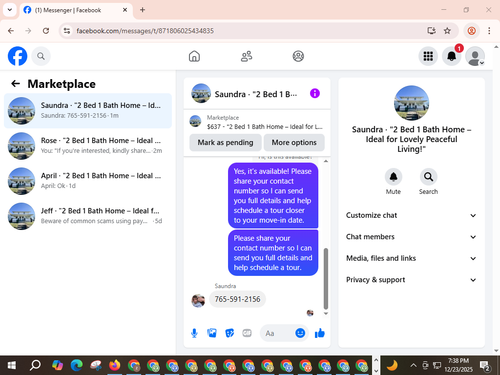Open the tab search dropdown arrow
The image size is (500, 375).
pos(10,10)
